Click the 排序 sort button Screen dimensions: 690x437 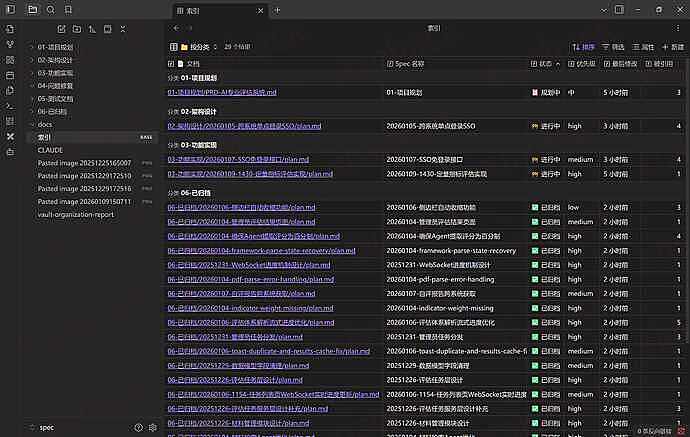pos(582,47)
